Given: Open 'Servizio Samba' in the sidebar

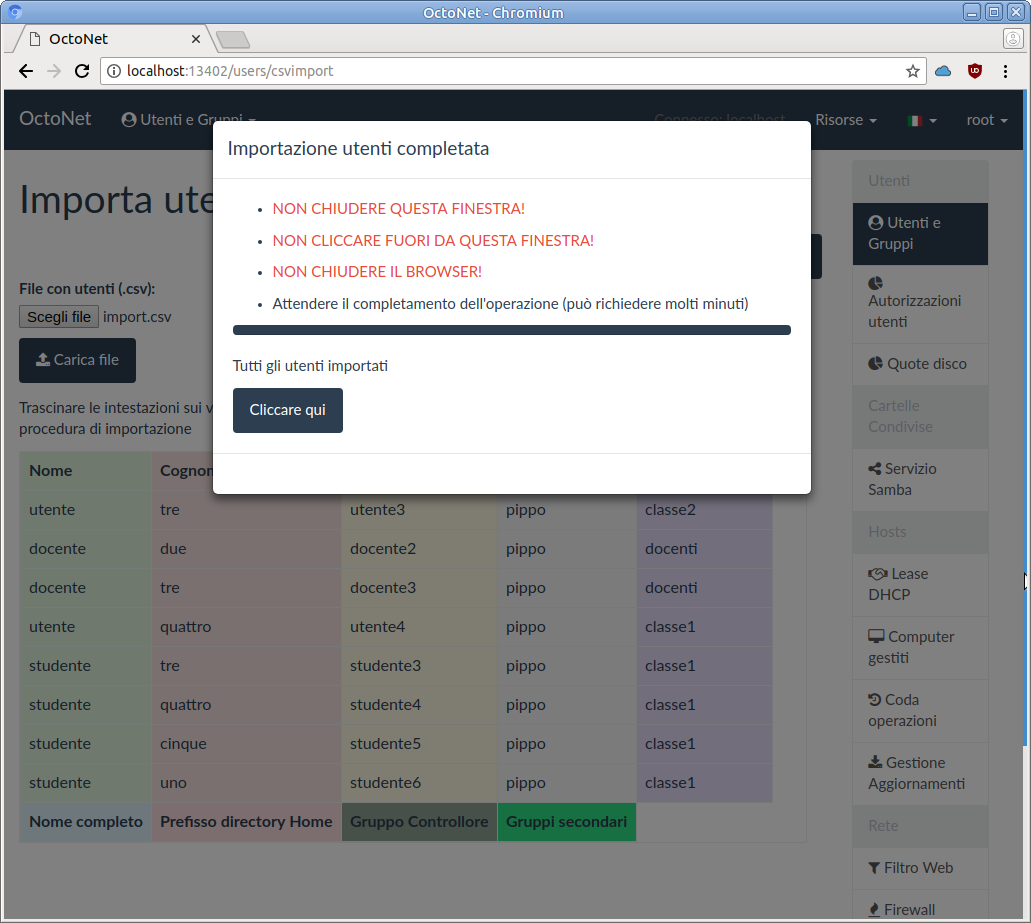Looking at the screenshot, I should click(920, 479).
